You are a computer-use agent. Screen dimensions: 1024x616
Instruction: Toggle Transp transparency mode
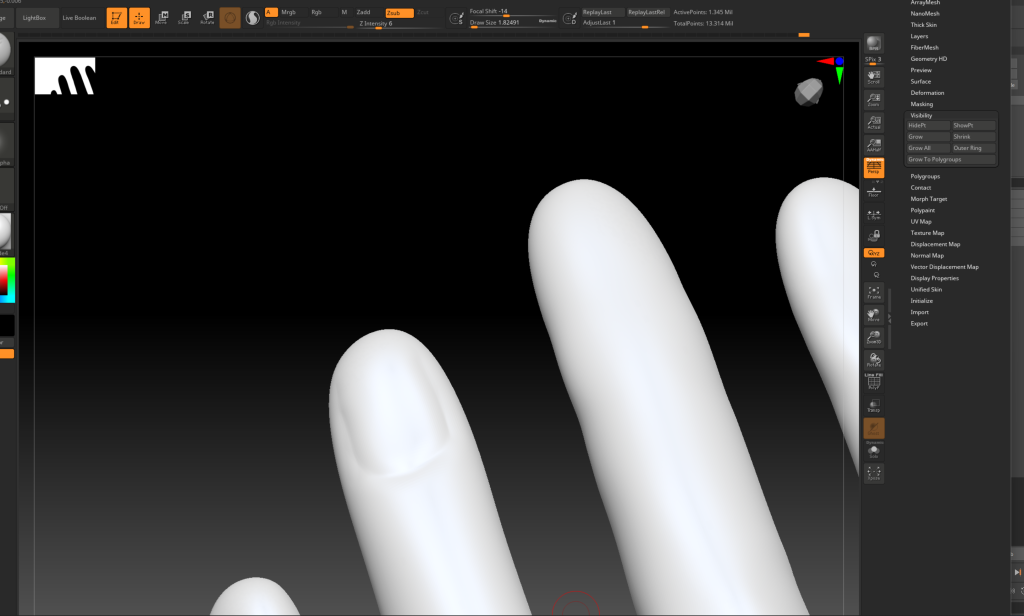tap(874, 406)
